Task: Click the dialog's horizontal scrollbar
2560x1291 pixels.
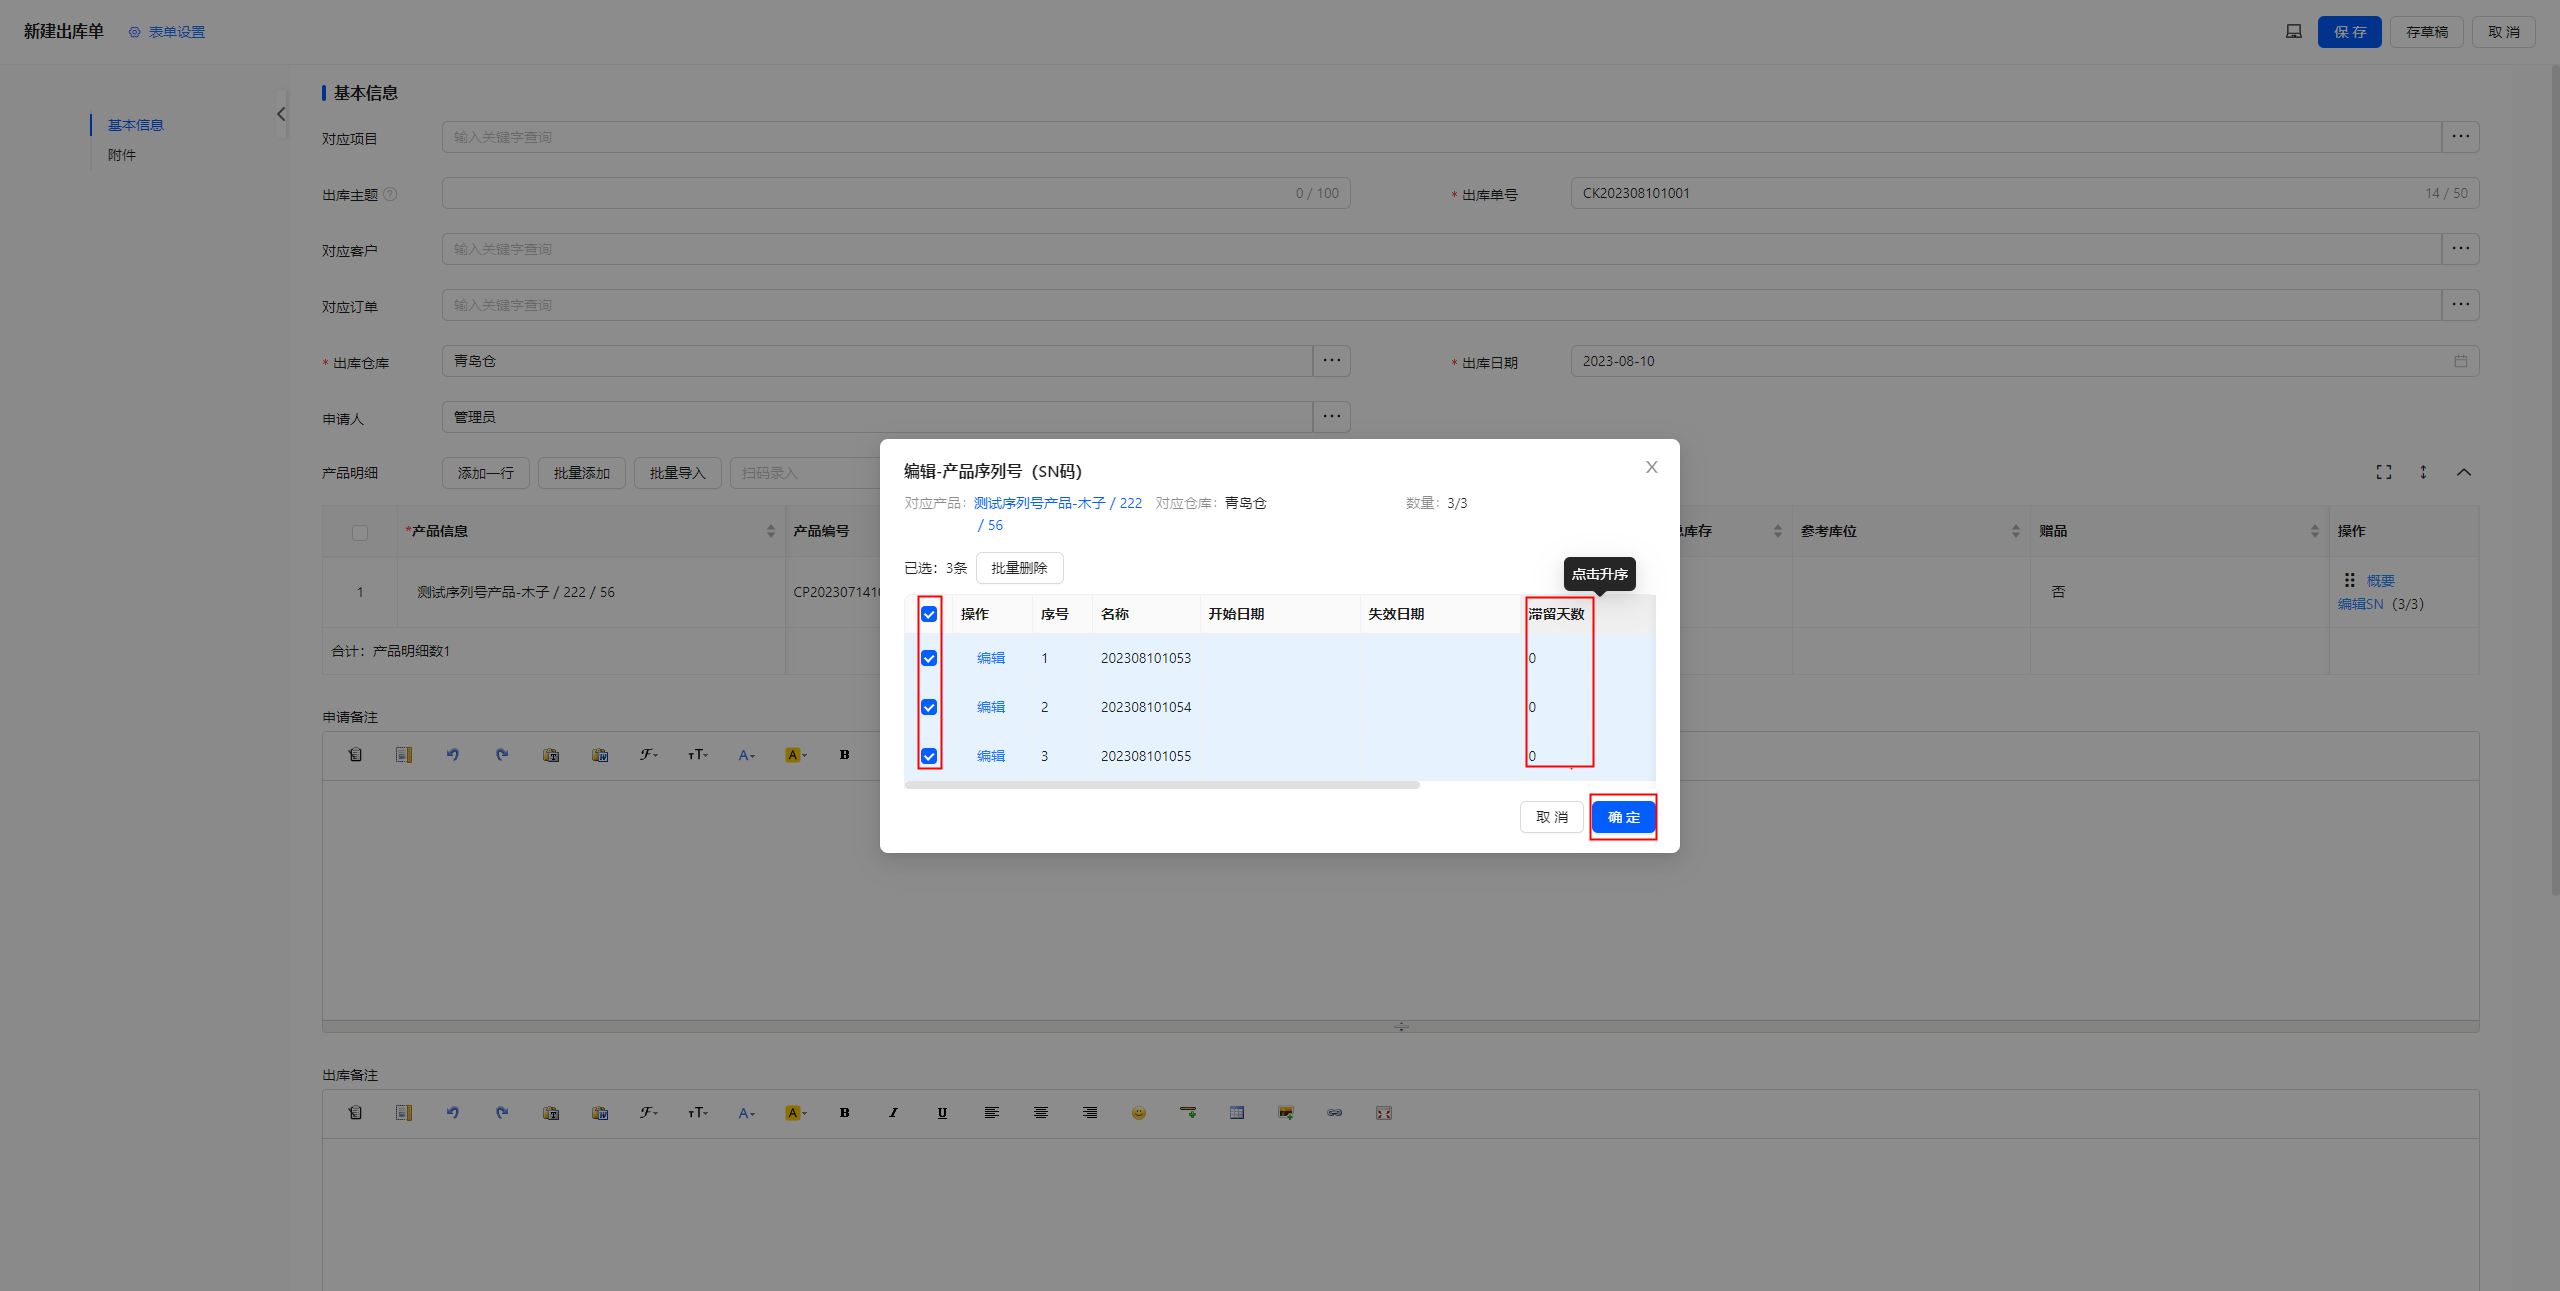Action: (x=1161, y=785)
